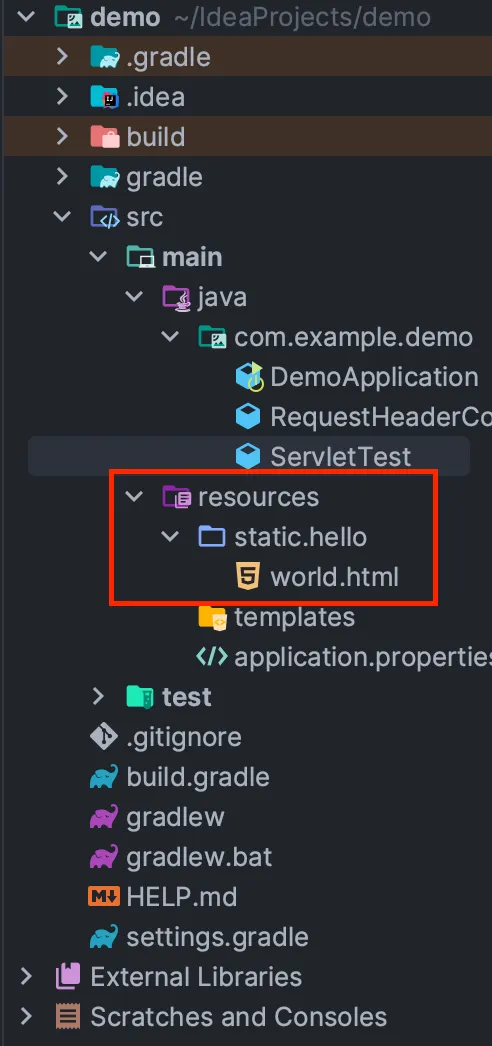Expand the test folder

99,697
